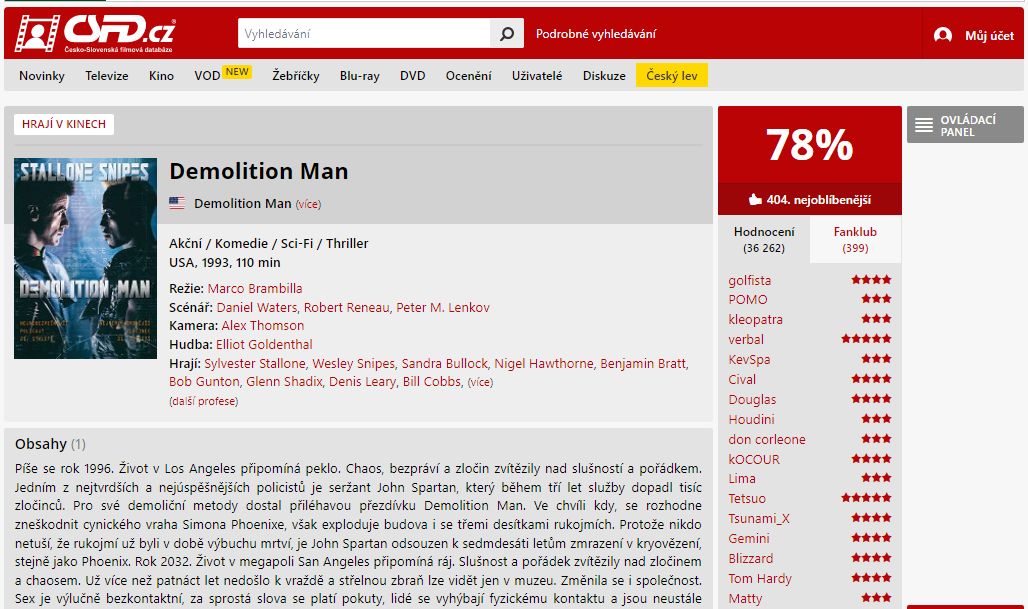Open user Tetsuo's profile
The image size is (1028, 609).
[x=747, y=499]
